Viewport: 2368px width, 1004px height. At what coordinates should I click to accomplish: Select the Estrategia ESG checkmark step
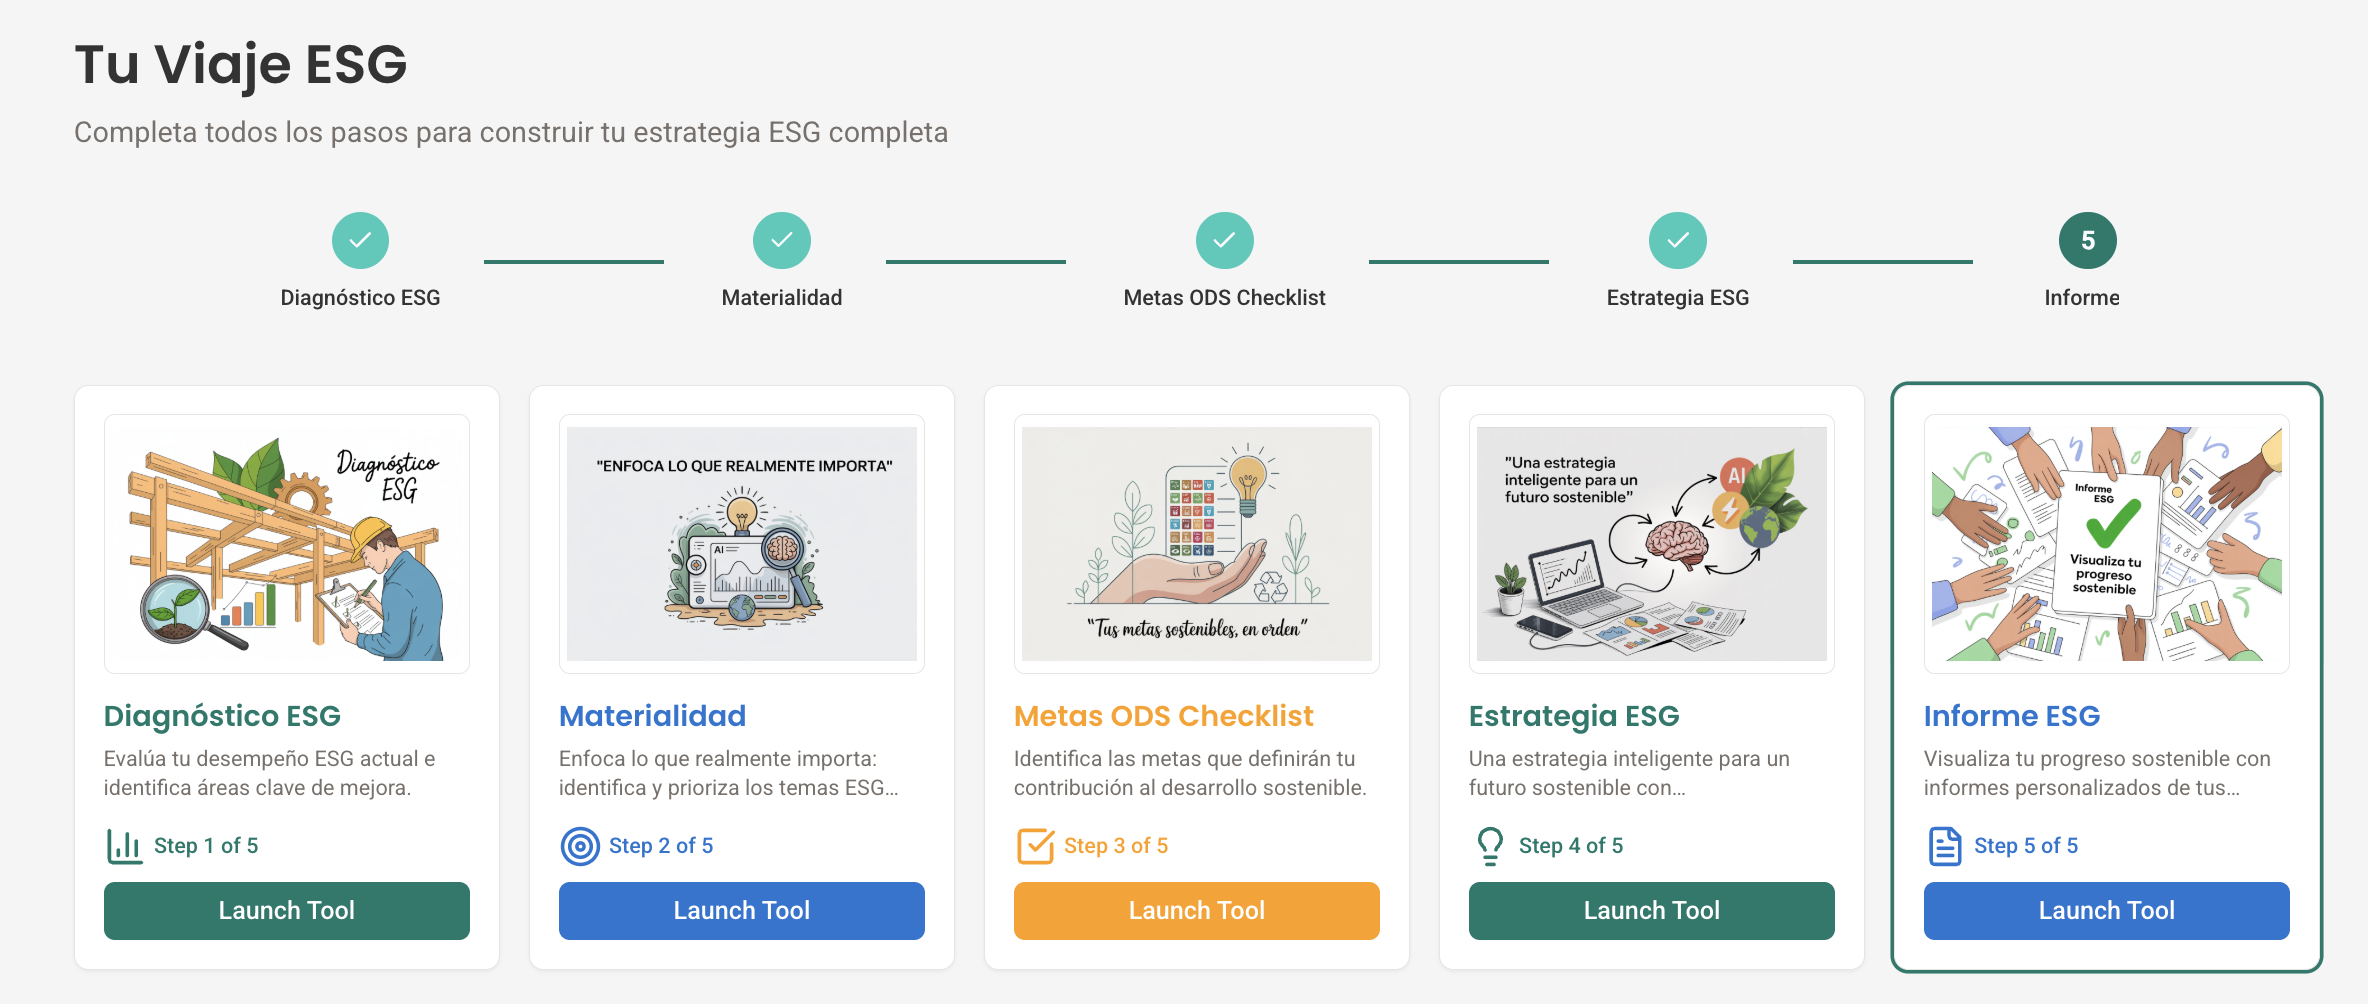click(x=1677, y=241)
